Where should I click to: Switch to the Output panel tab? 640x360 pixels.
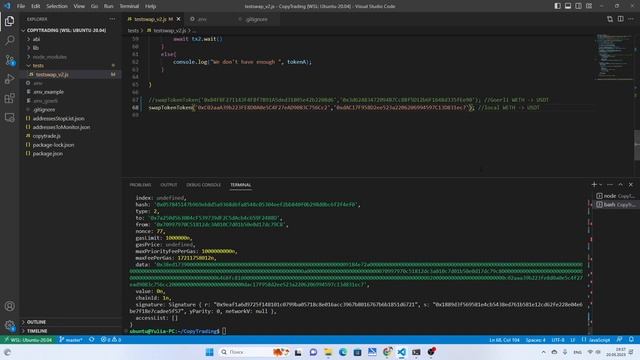click(x=169, y=185)
